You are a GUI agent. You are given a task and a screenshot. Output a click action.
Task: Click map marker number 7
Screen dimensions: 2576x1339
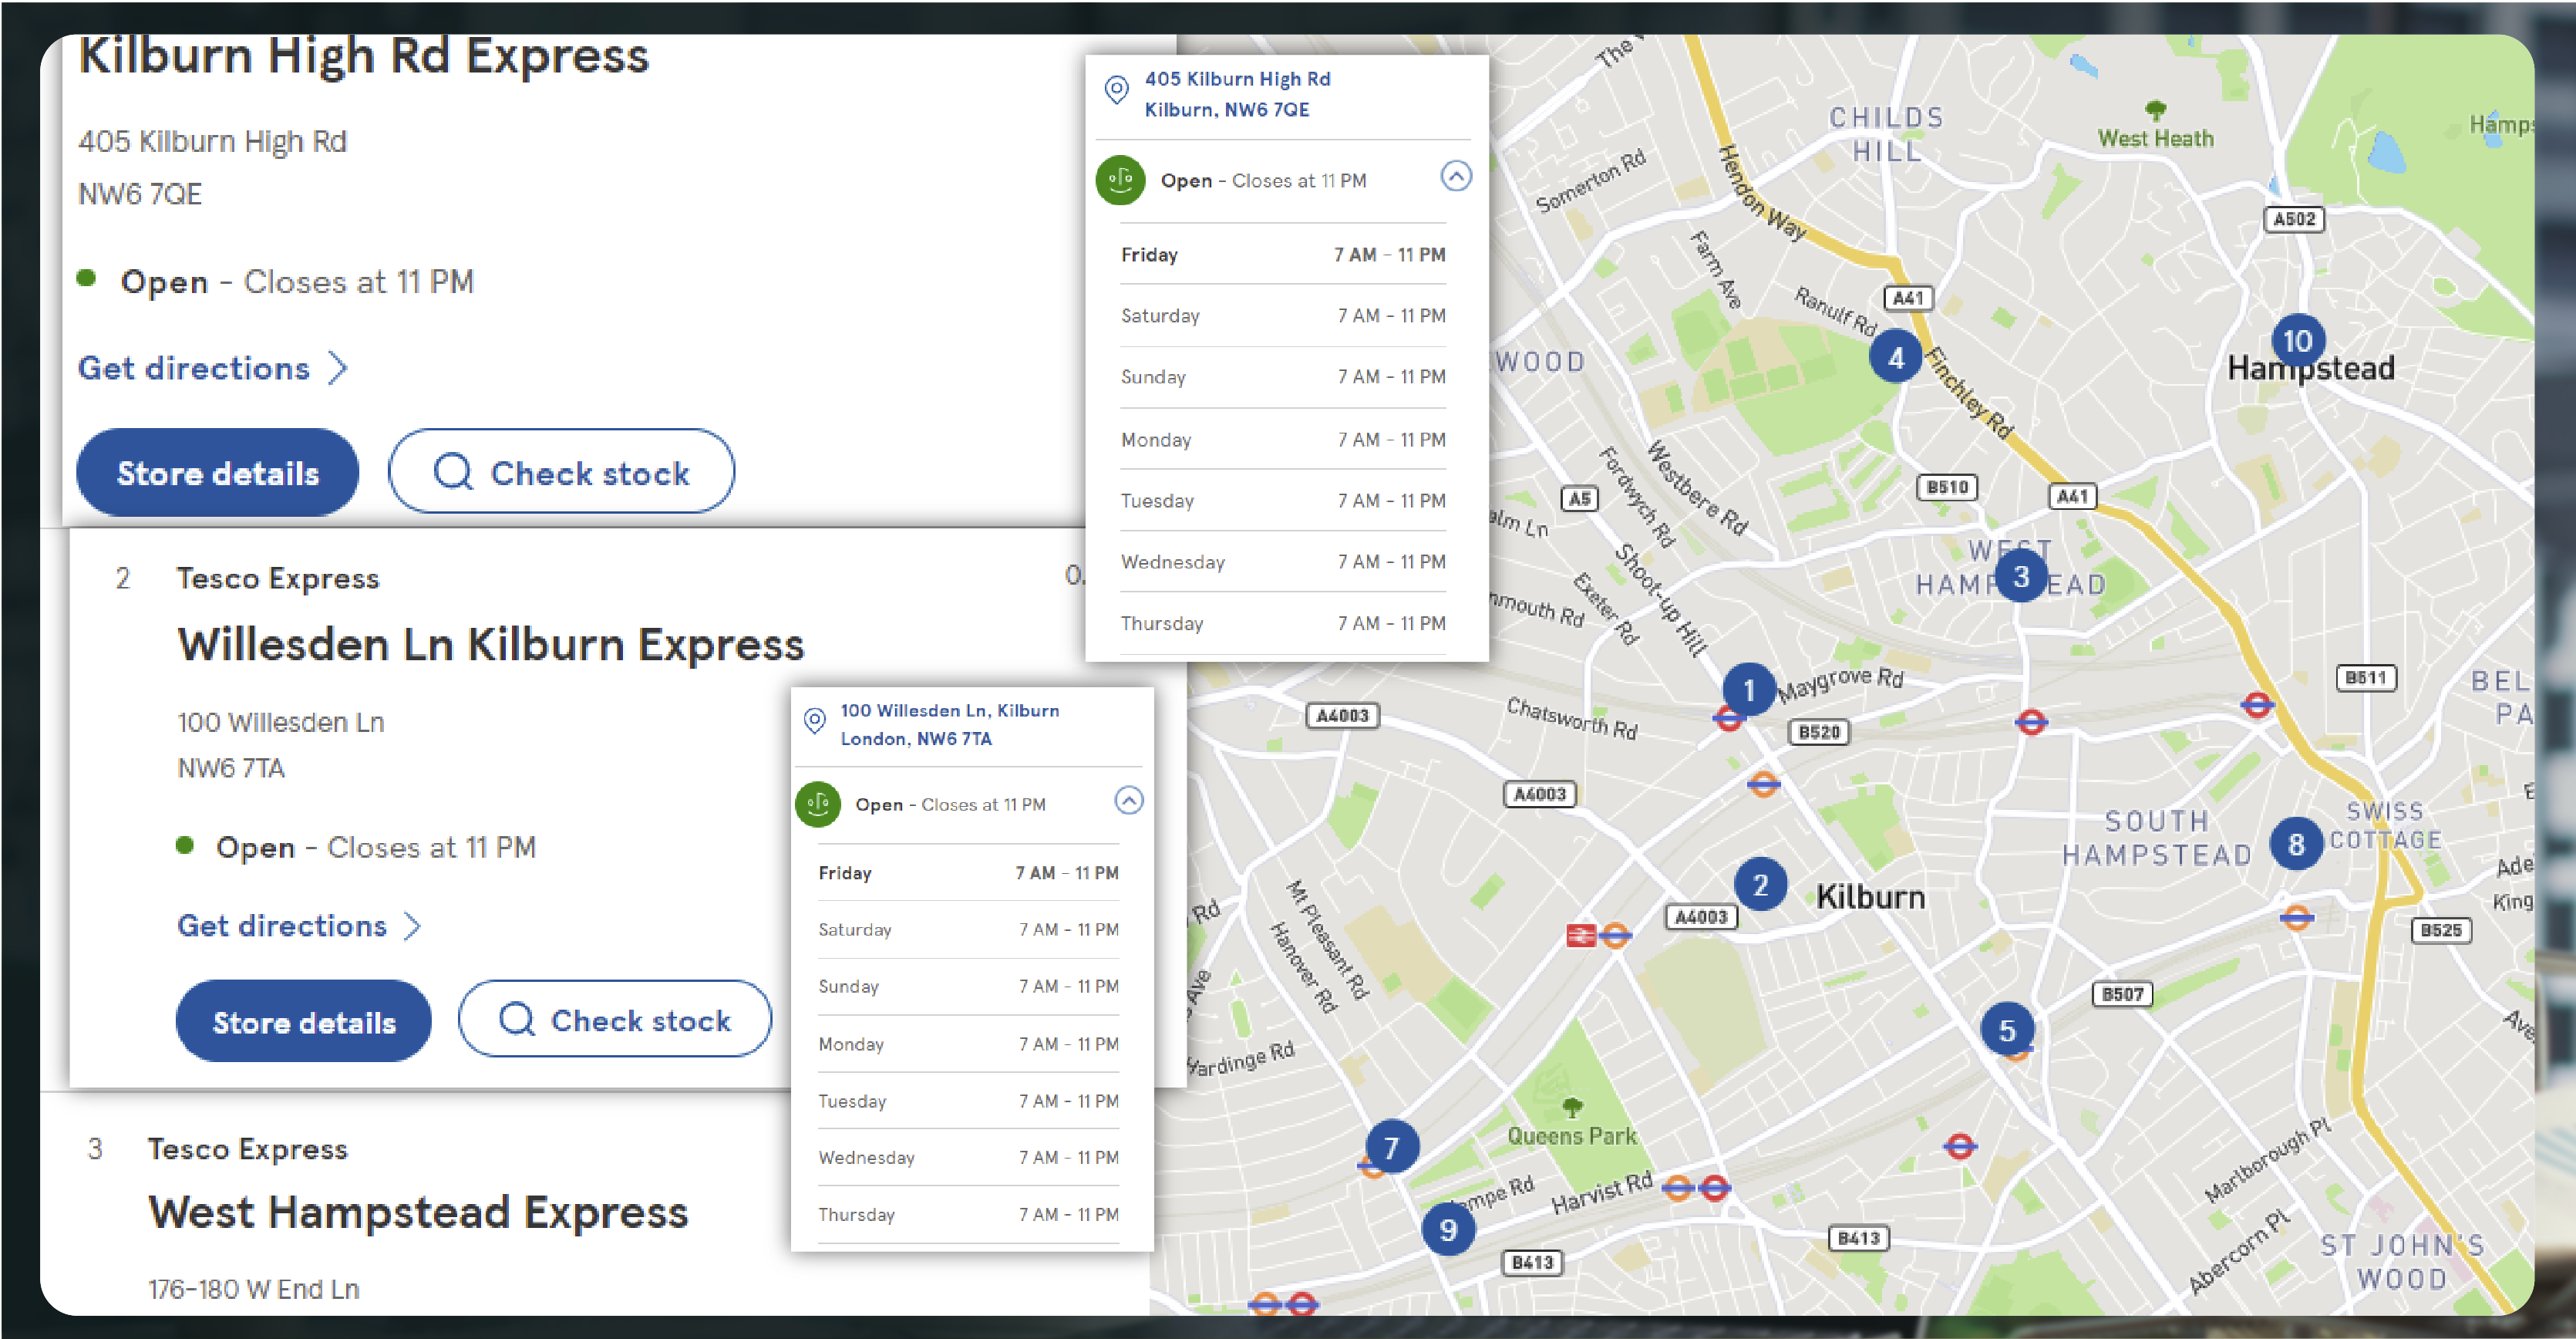[x=1391, y=1146]
